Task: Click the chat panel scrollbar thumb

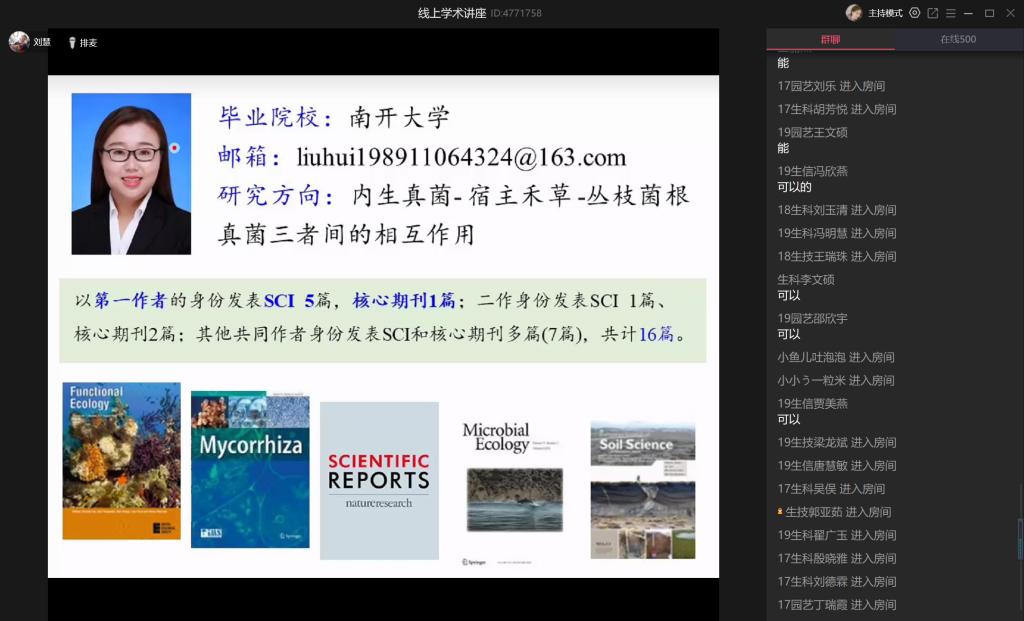Action: pyautogui.click(x=1020, y=538)
